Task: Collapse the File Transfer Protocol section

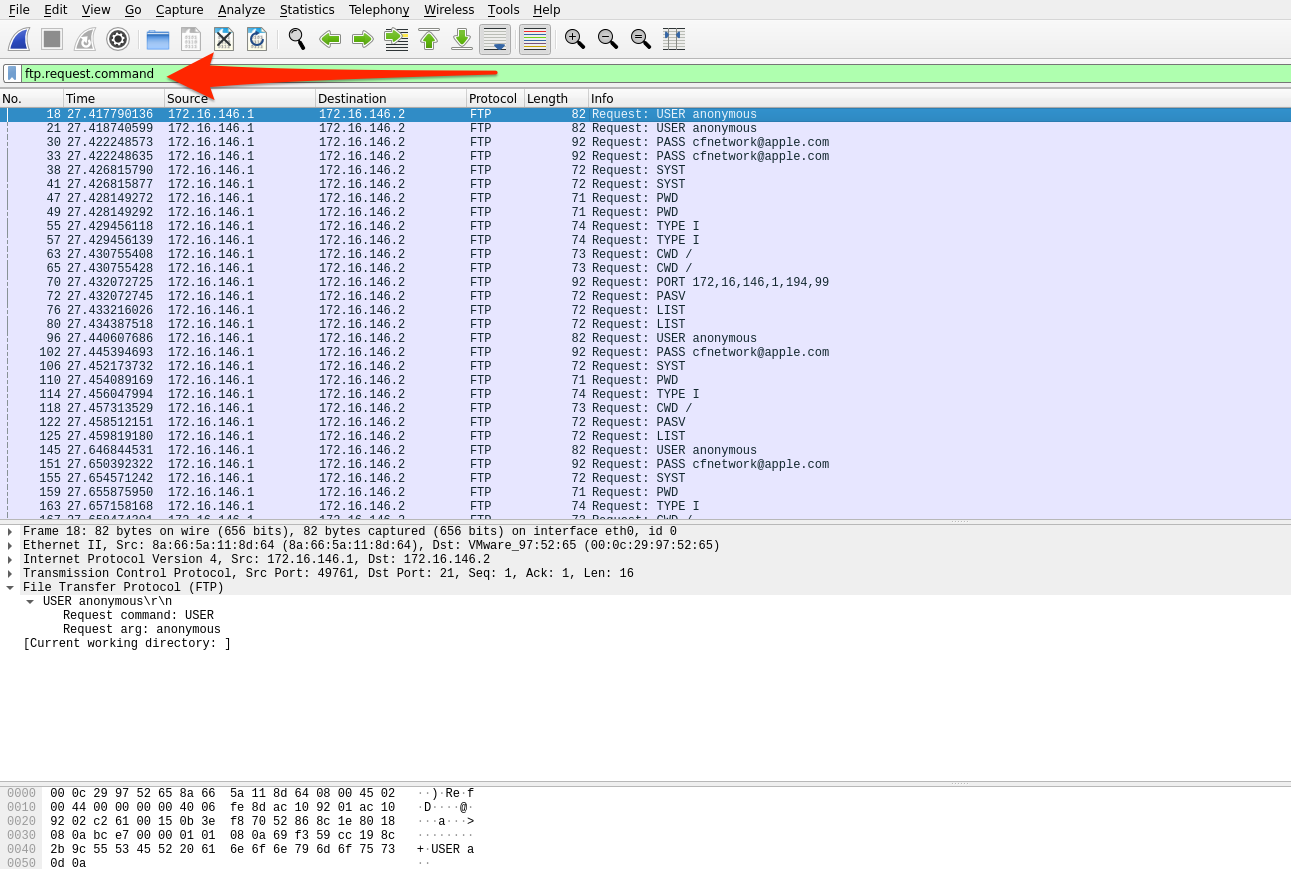Action: click(10, 588)
